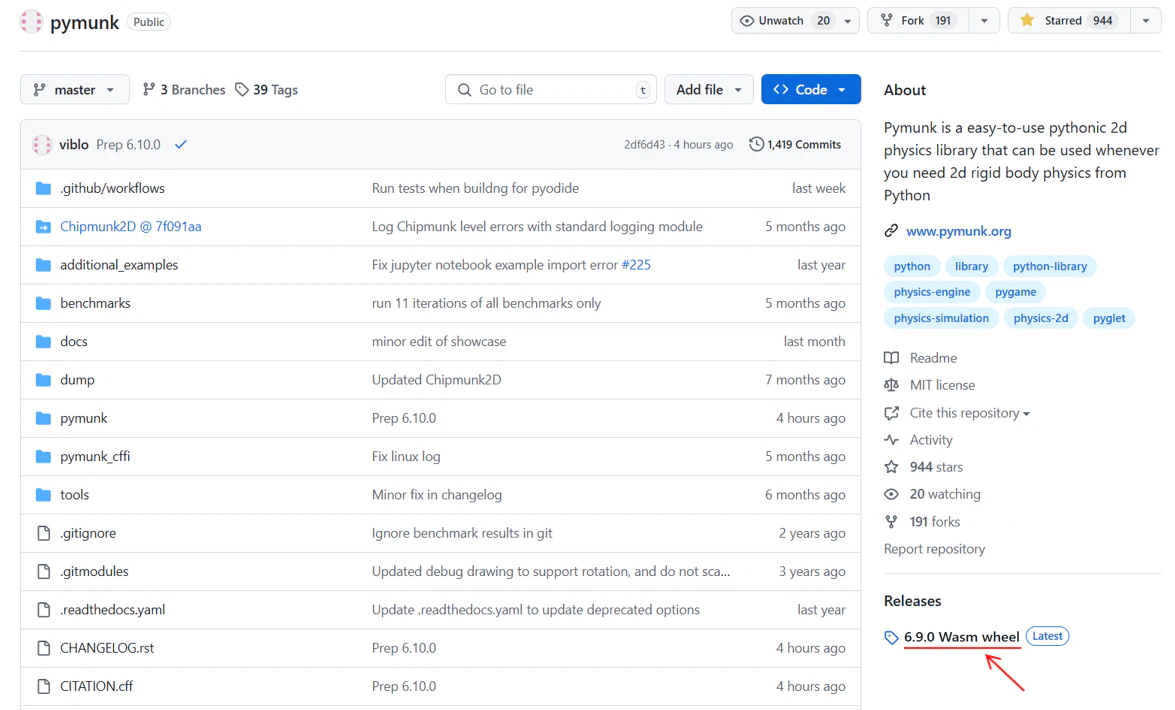
Task: Open 'Minor fix in changelog' commit message
Action: 437,495
